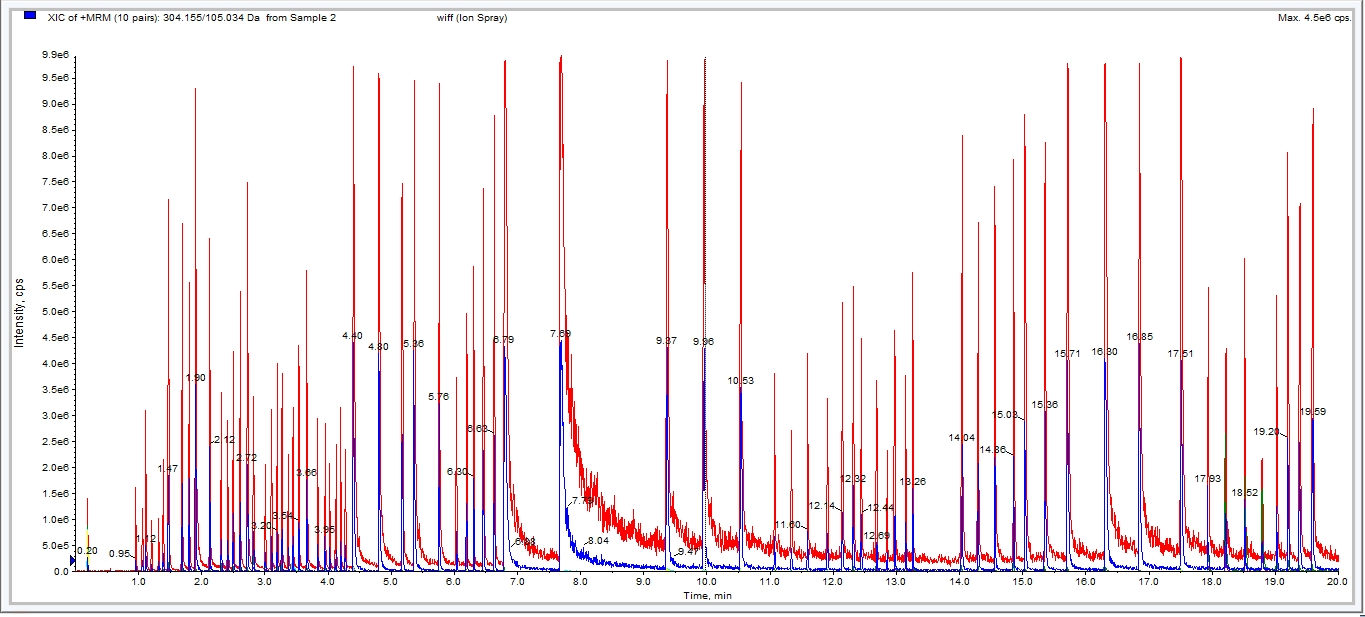Image resolution: width=1365 pixels, height=617 pixels.
Task: Select the peak label 5.76
Action: pyautogui.click(x=438, y=397)
